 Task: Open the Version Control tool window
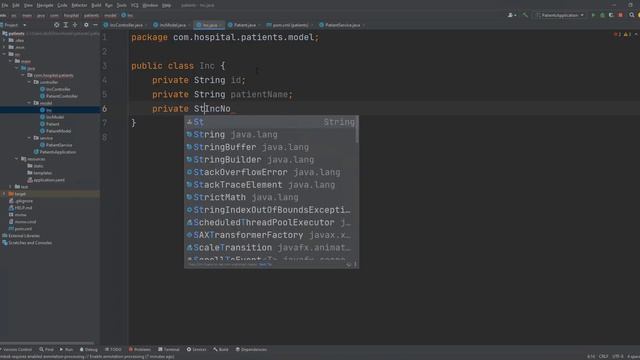tap(16, 349)
